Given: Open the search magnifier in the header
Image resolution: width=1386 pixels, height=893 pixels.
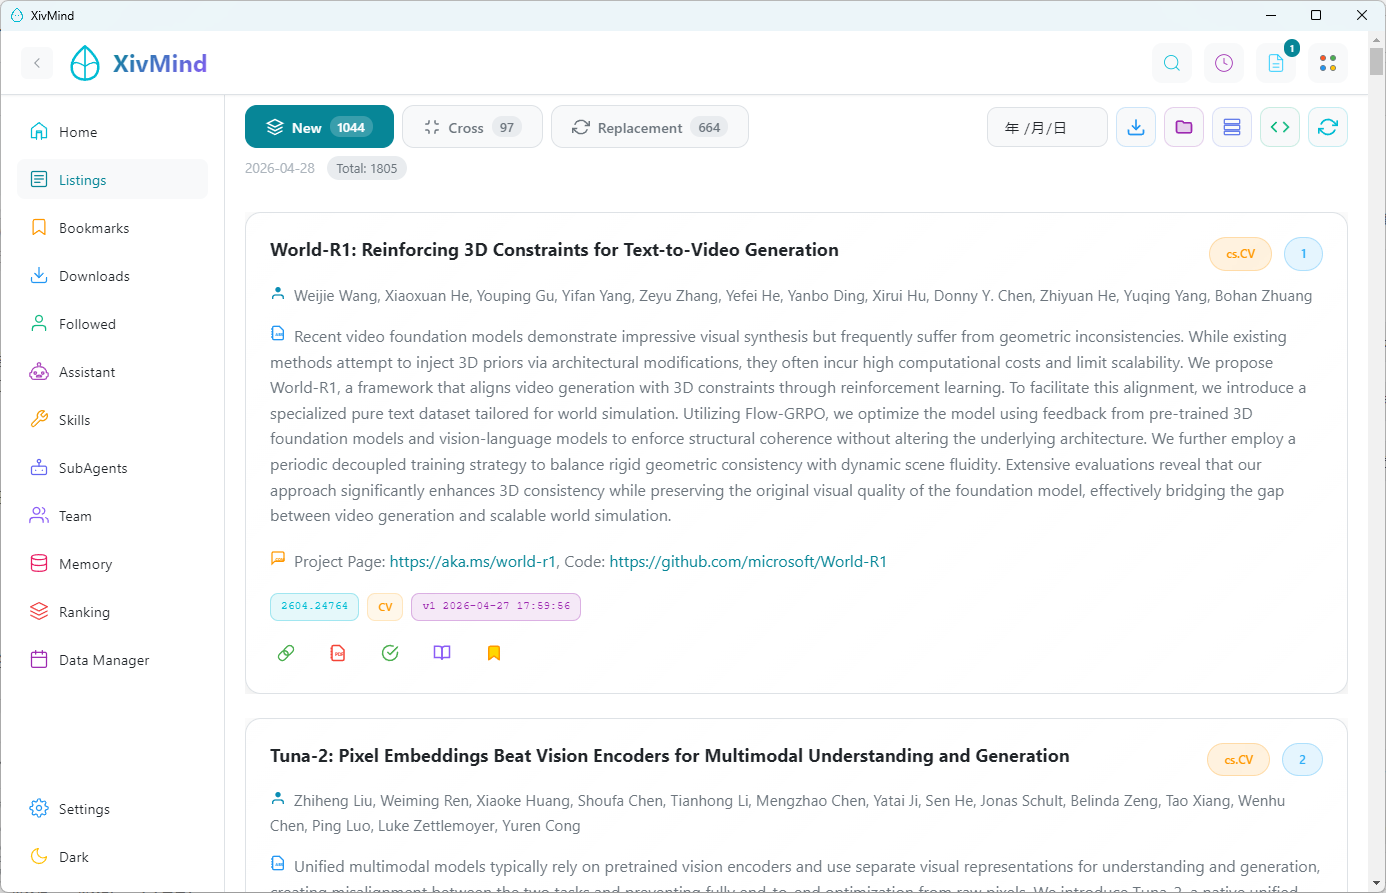Looking at the screenshot, I should tap(1172, 63).
